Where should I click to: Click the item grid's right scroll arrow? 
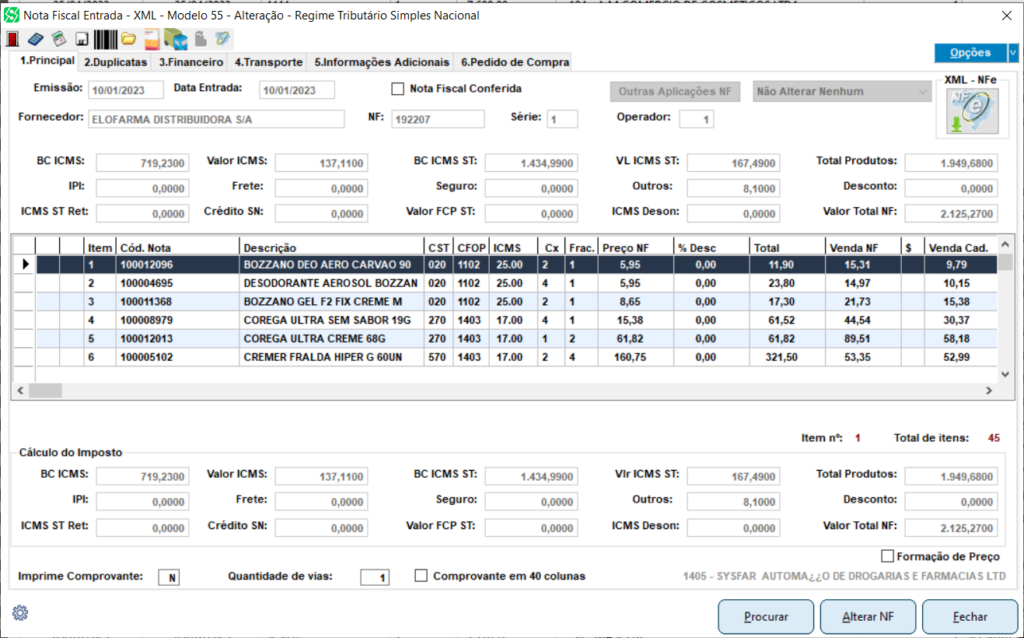coord(990,389)
